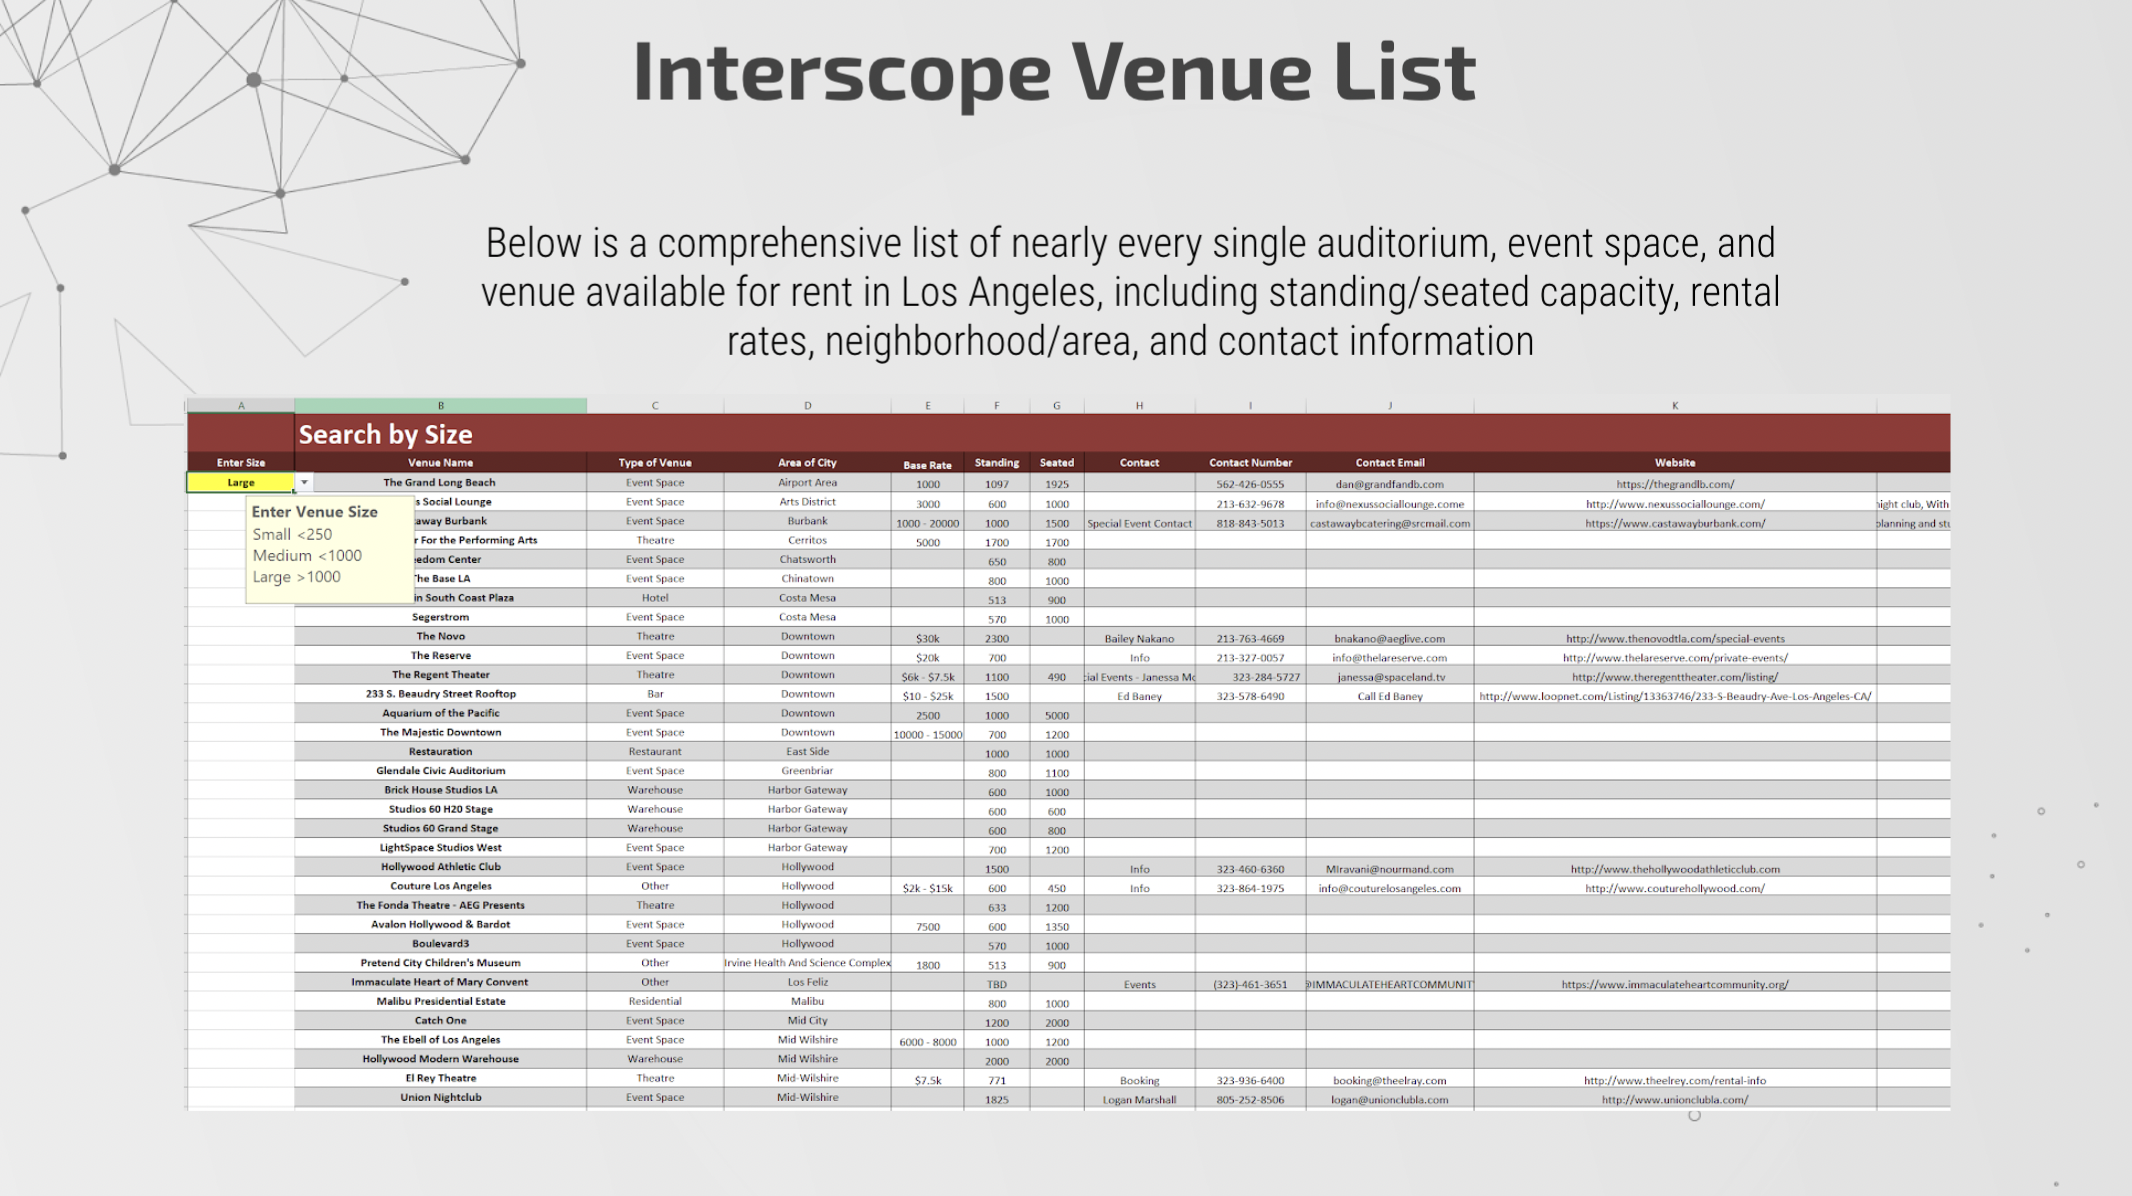Click the 'Irvine Health And Science Complex' cell
Image resolution: width=2132 pixels, height=1196 pixels.
pos(807,963)
